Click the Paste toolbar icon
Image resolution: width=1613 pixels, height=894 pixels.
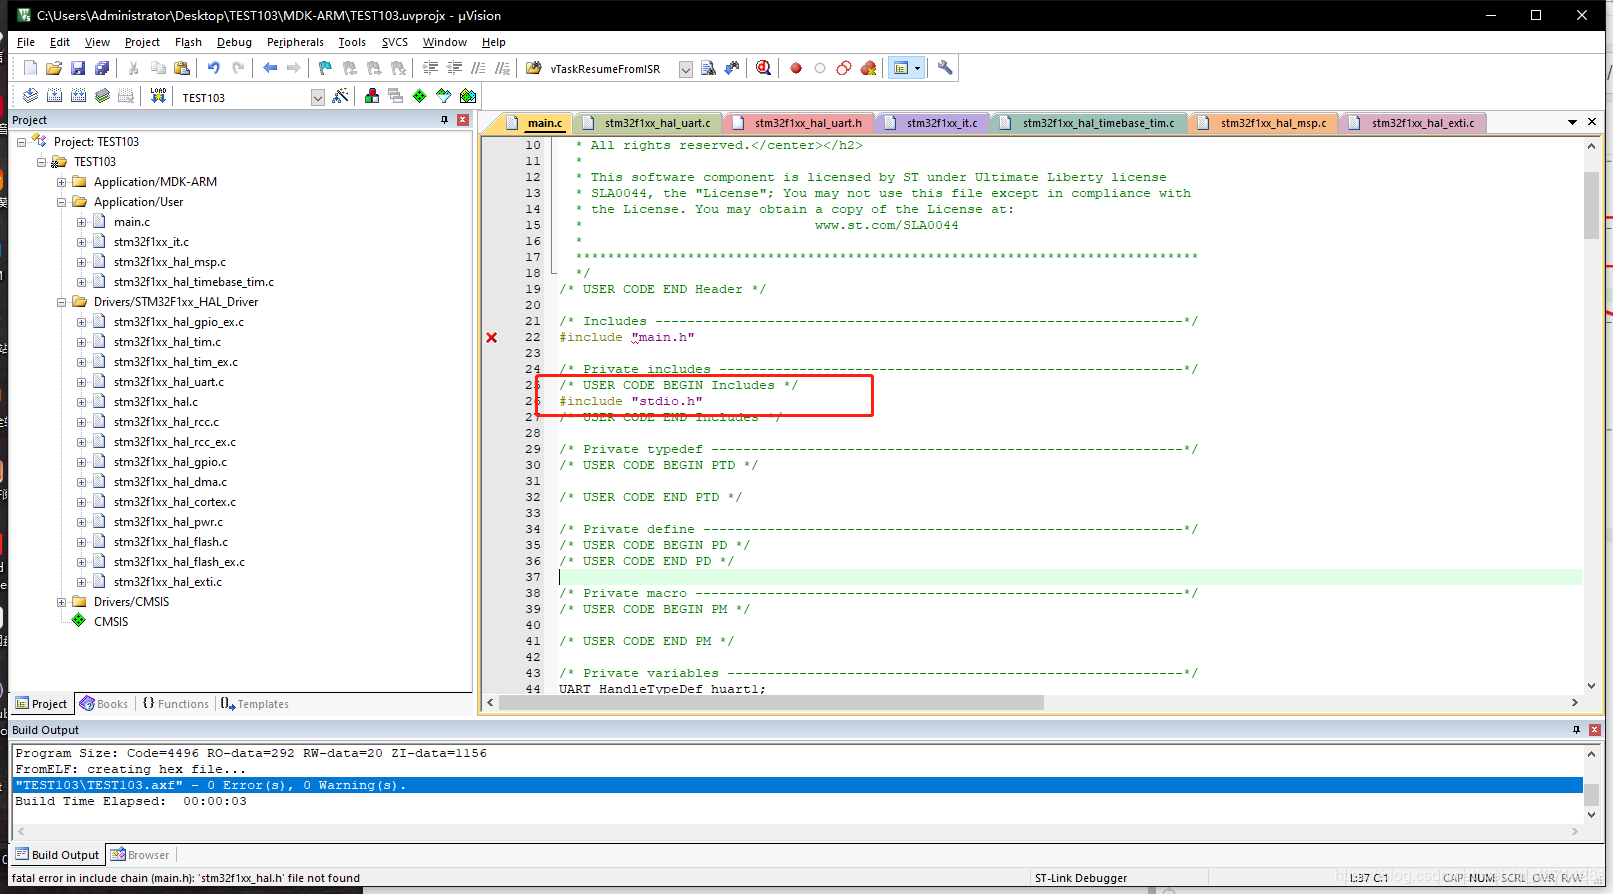click(x=182, y=68)
